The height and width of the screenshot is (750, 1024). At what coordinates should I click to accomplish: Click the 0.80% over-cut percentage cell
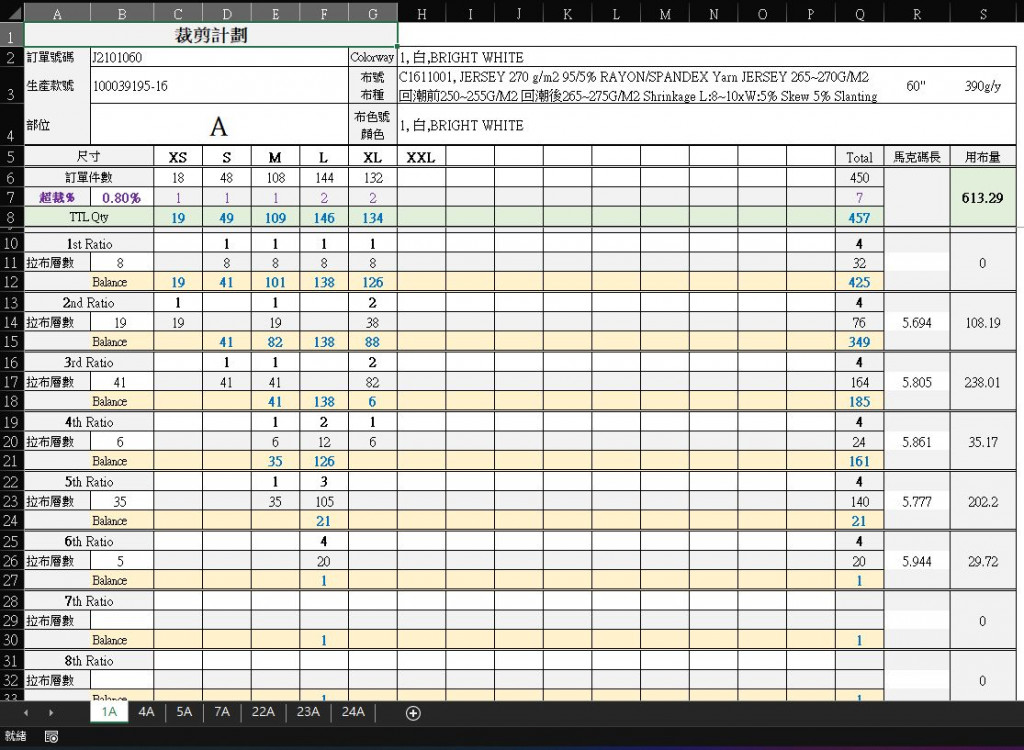(x=121, y=197)
